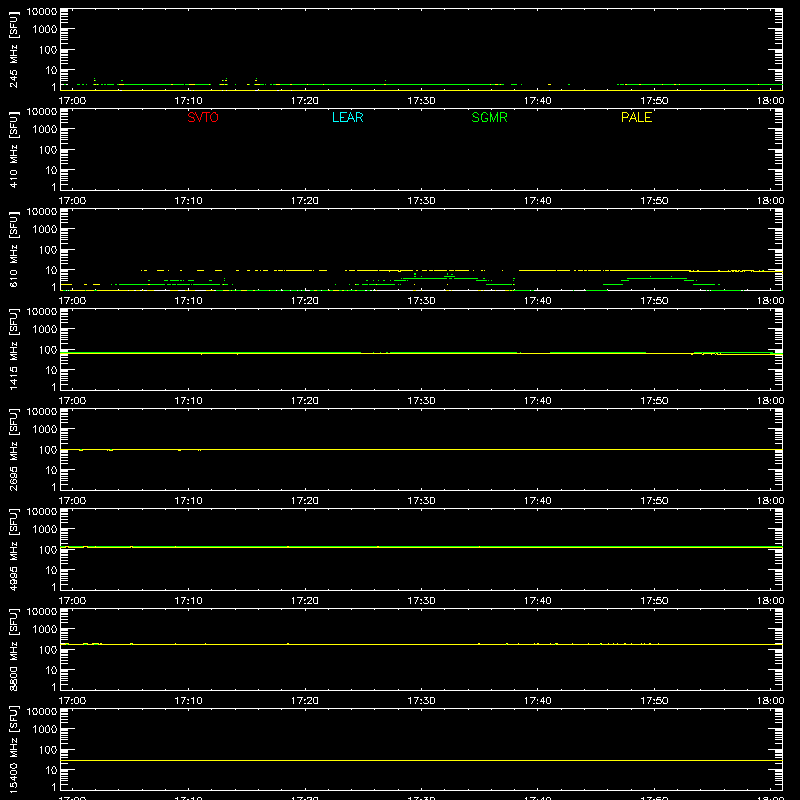This screenshot has height=800, width=800.
Task: Click 17:50 time label under 8800 MHz panel
Action: 654,701
